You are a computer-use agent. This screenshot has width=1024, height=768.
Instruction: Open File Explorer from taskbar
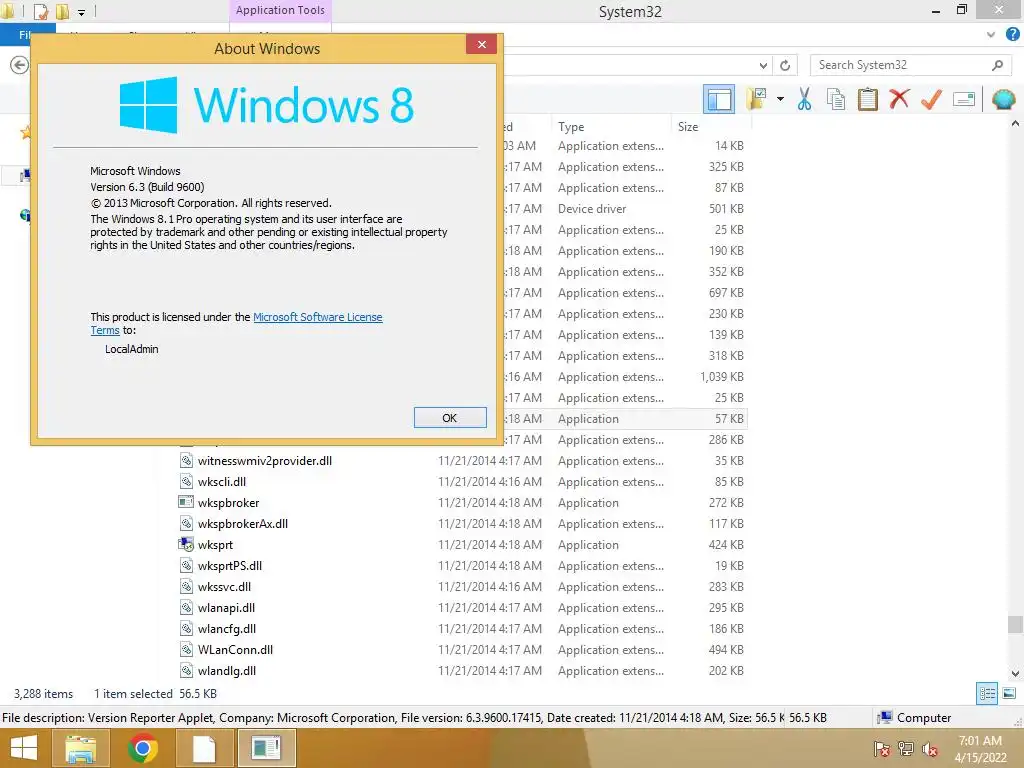[x=80, y=748]
